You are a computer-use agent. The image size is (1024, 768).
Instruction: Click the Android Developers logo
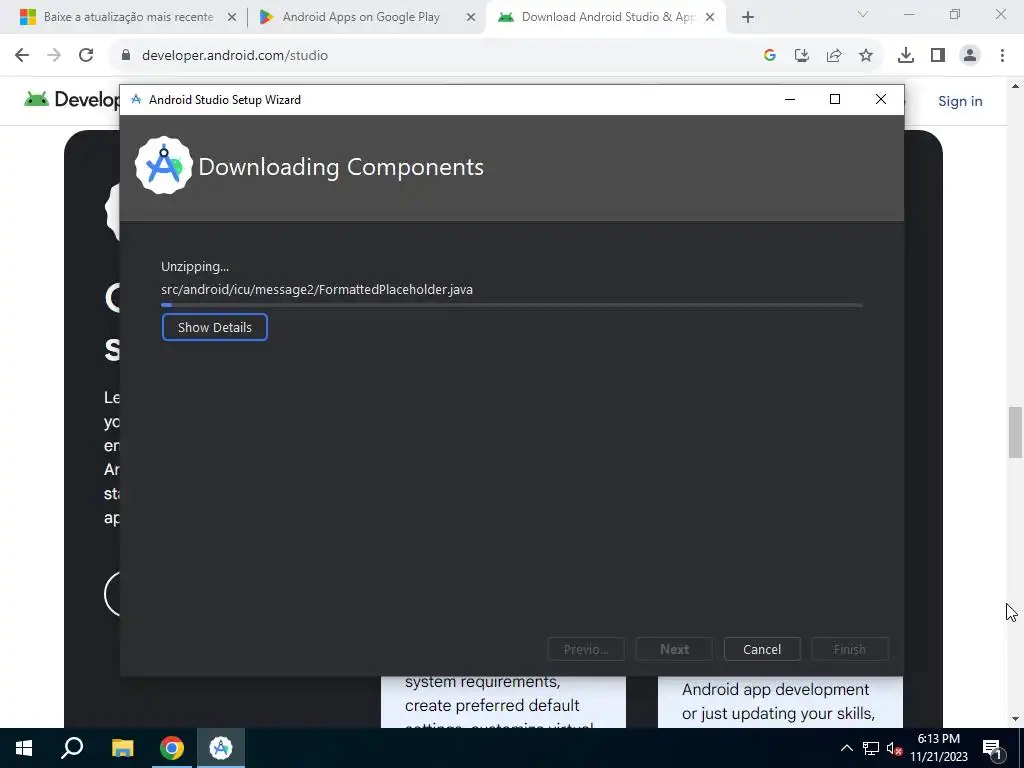click(72, 99)
